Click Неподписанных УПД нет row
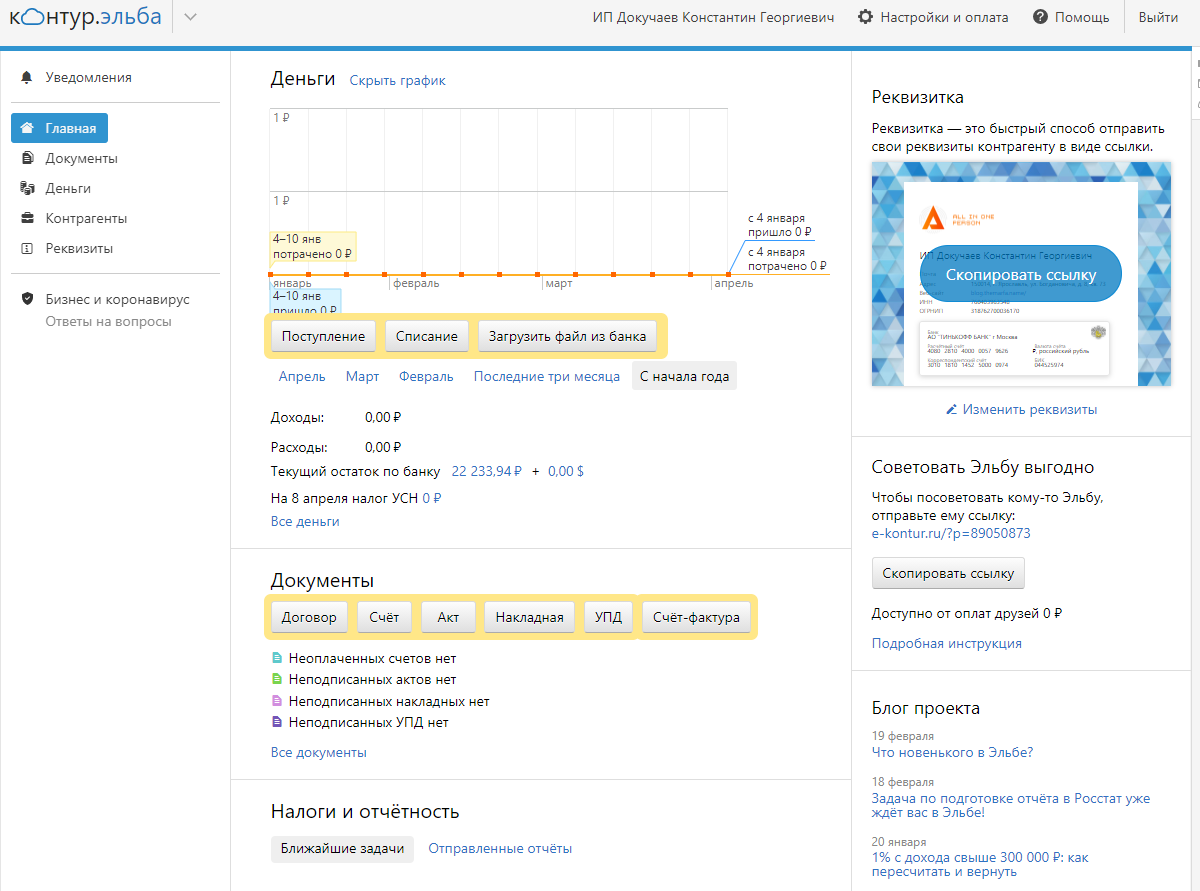The image size is (1200, 891). [x=360, y=722]
